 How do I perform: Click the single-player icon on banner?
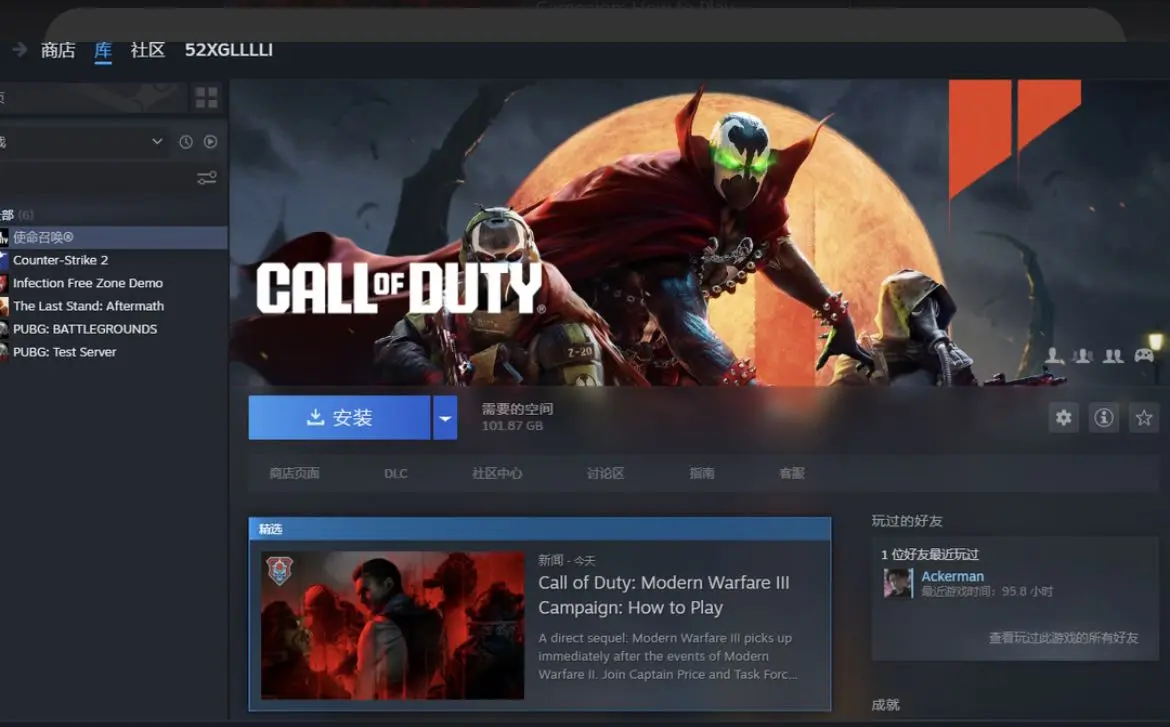click(x=1054, y=355)
